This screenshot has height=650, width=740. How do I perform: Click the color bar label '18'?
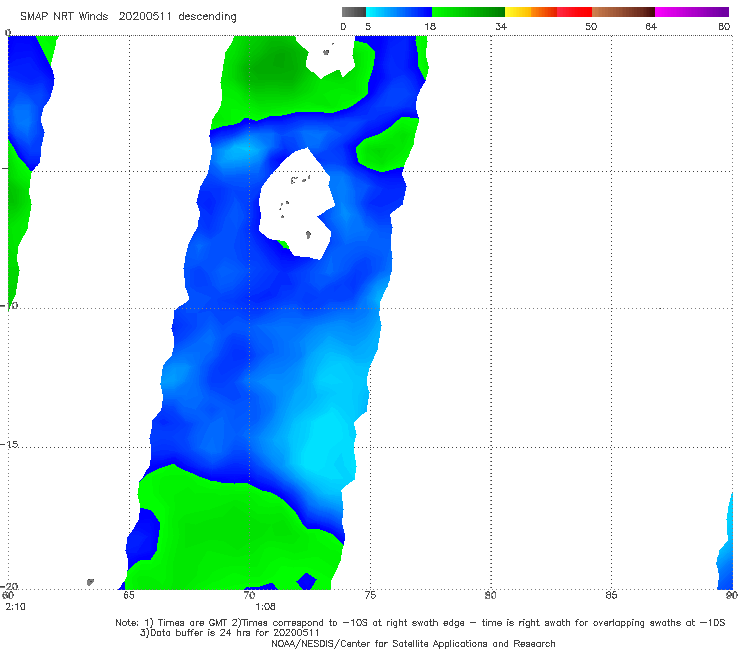point(430,27)
